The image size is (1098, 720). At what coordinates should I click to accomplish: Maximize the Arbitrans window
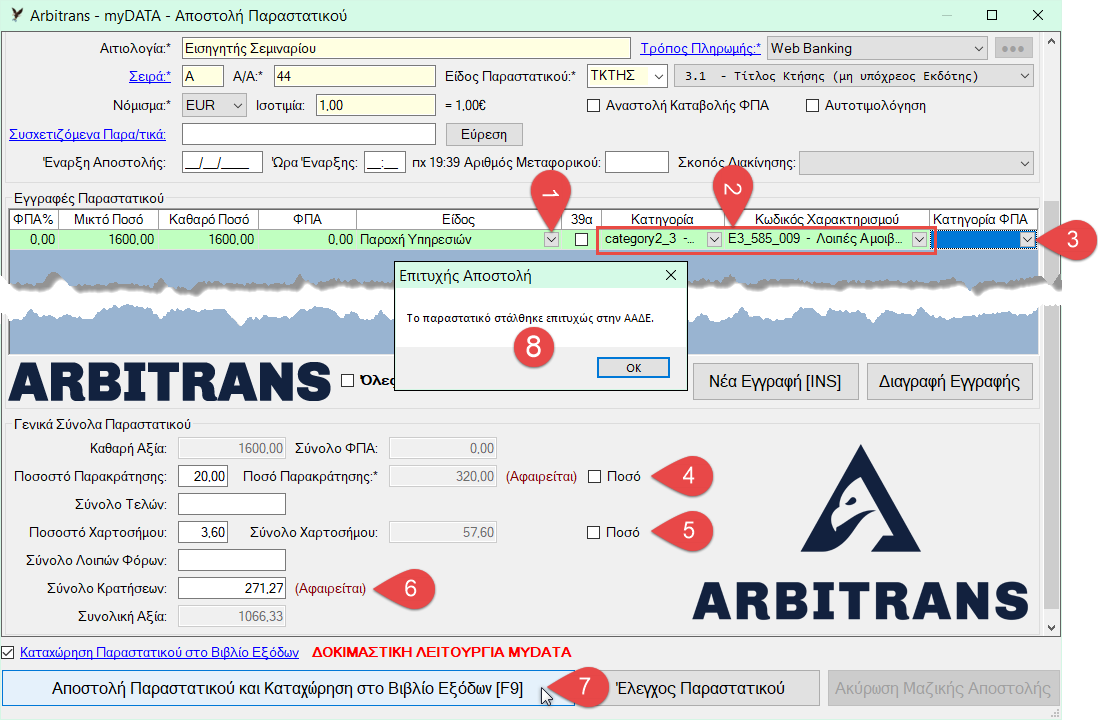pyautogui.click(x=992, y=15)
